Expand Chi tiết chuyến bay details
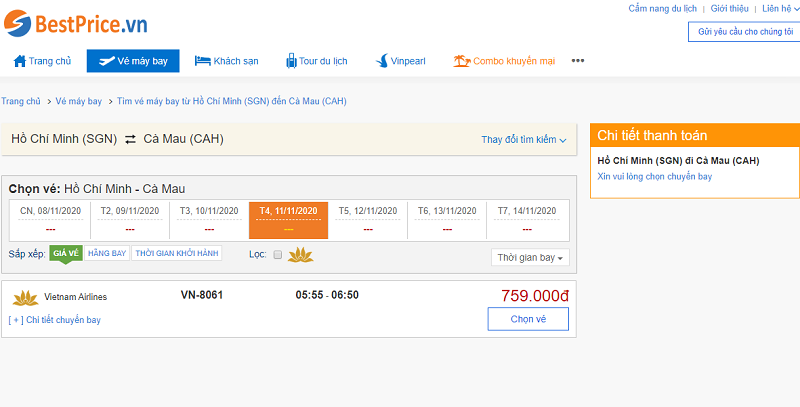Viewport: 800px width, 407px height. click(55, 320)
